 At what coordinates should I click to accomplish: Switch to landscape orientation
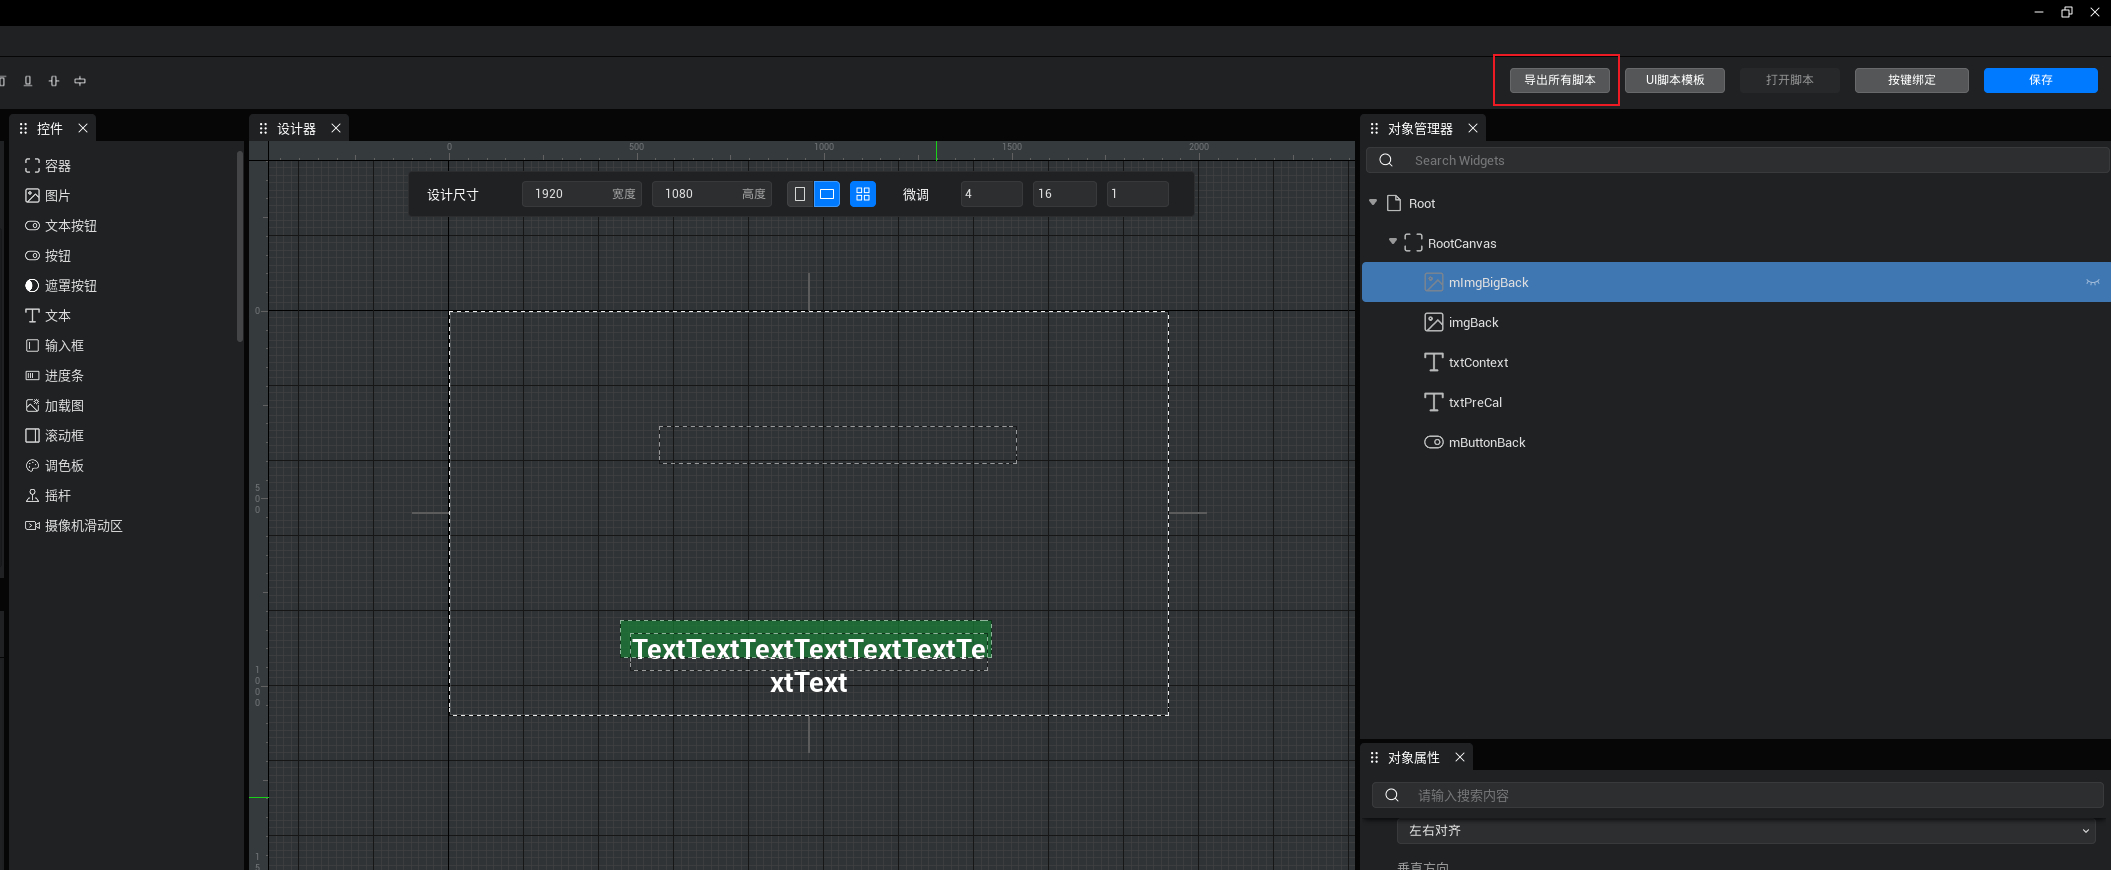(827, 194)
